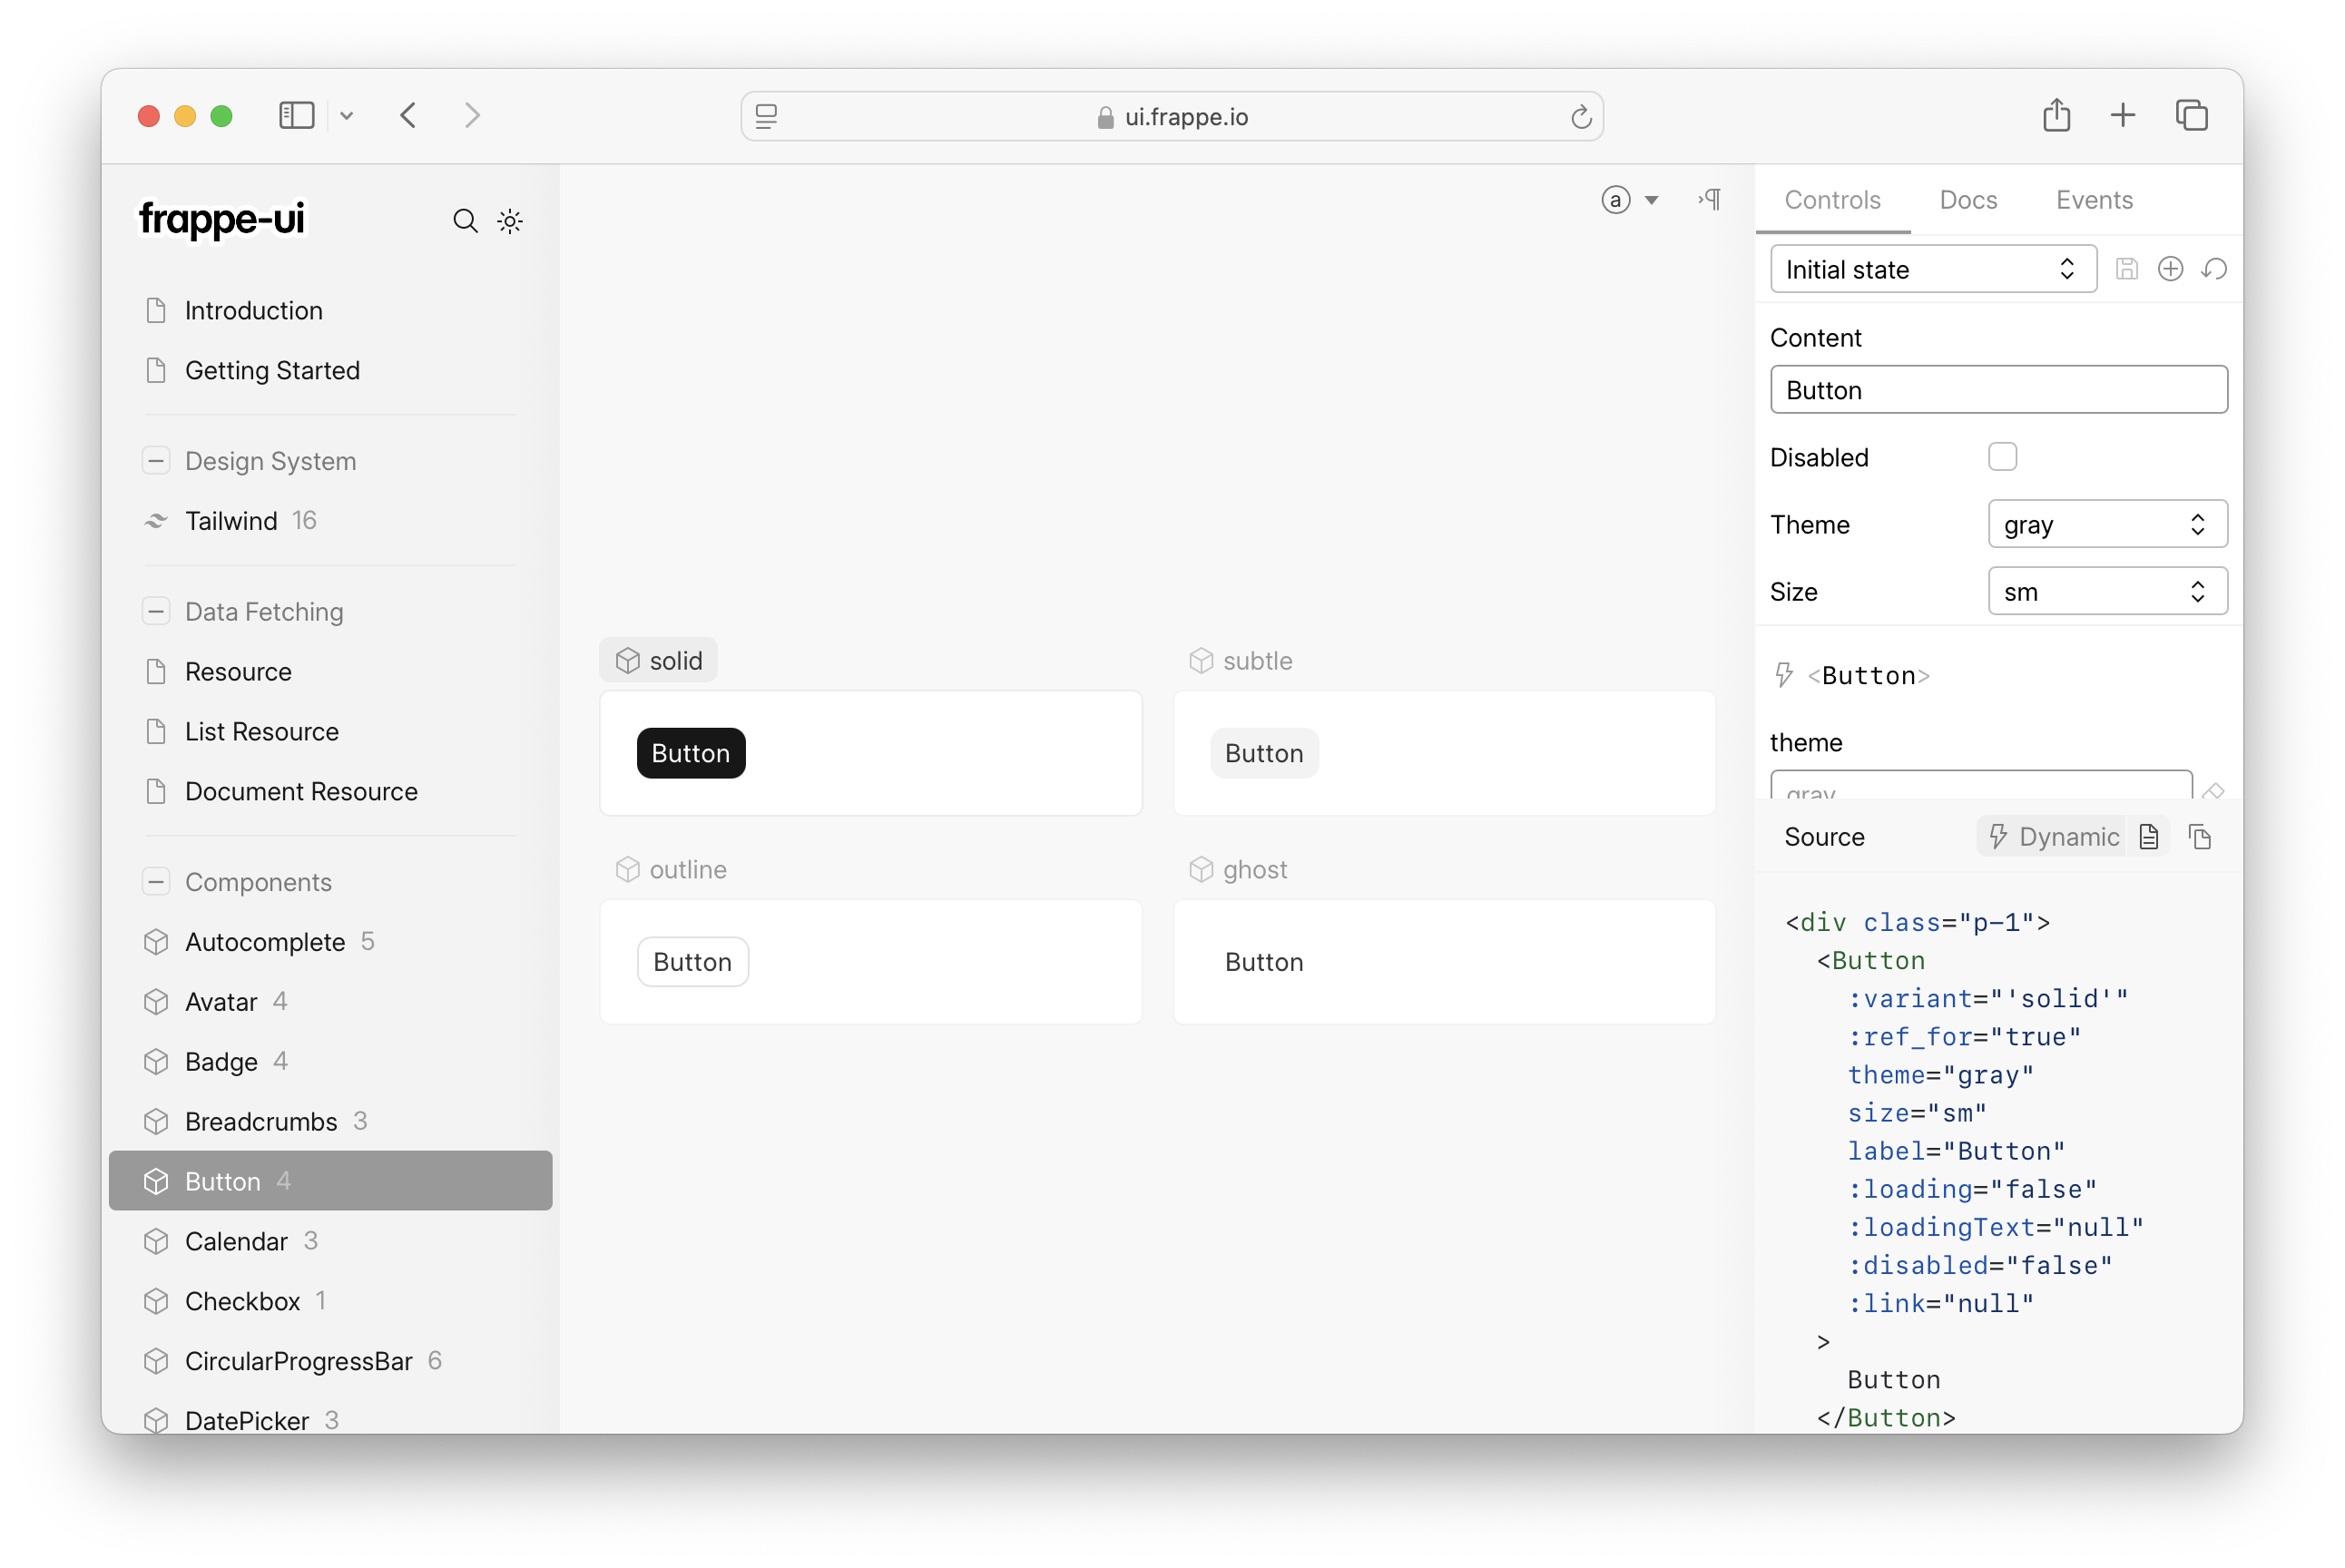Screen dimensions: 2345x1568
Task: Change the Size dropdown from sm
Action: pyautogui.click(x=2106, y=591)
